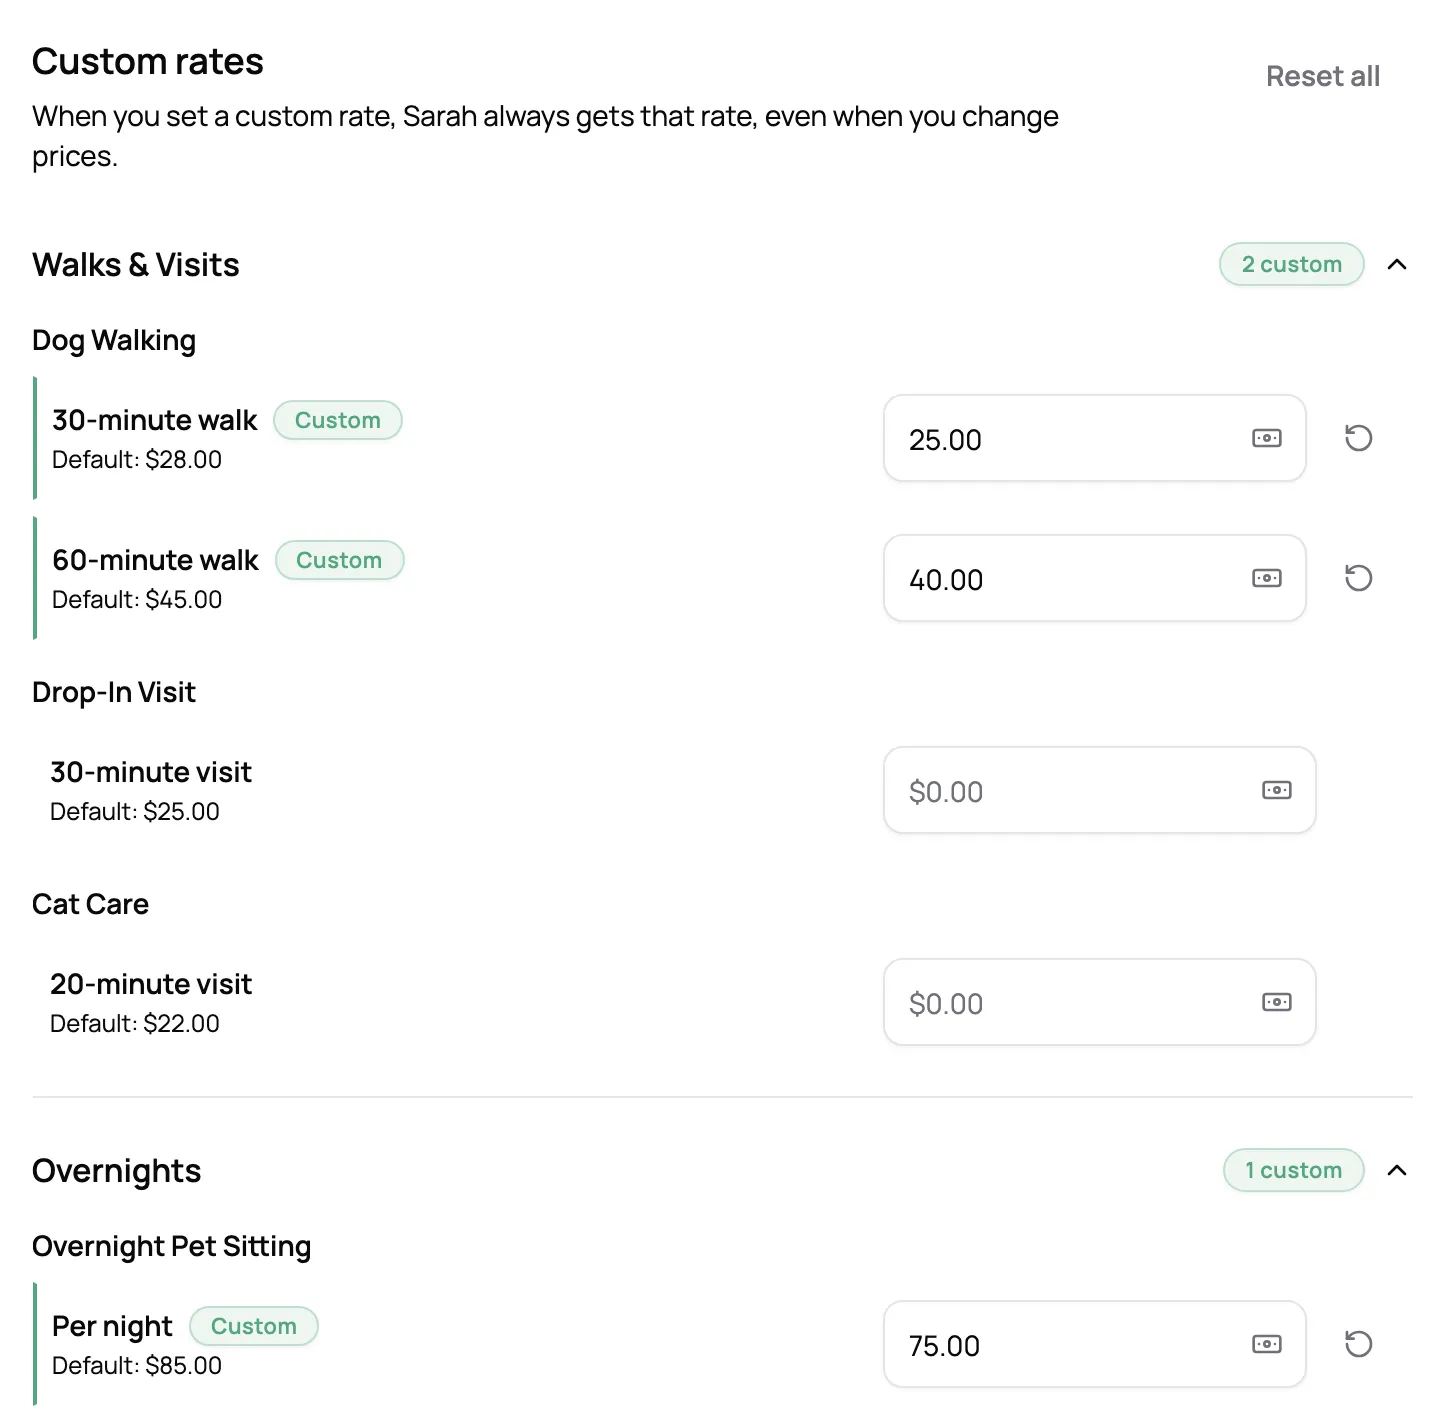Click the Dog Walking subheading
Image resolution: width=1444 pixels, height=1414 pixels.
[114, 341]
